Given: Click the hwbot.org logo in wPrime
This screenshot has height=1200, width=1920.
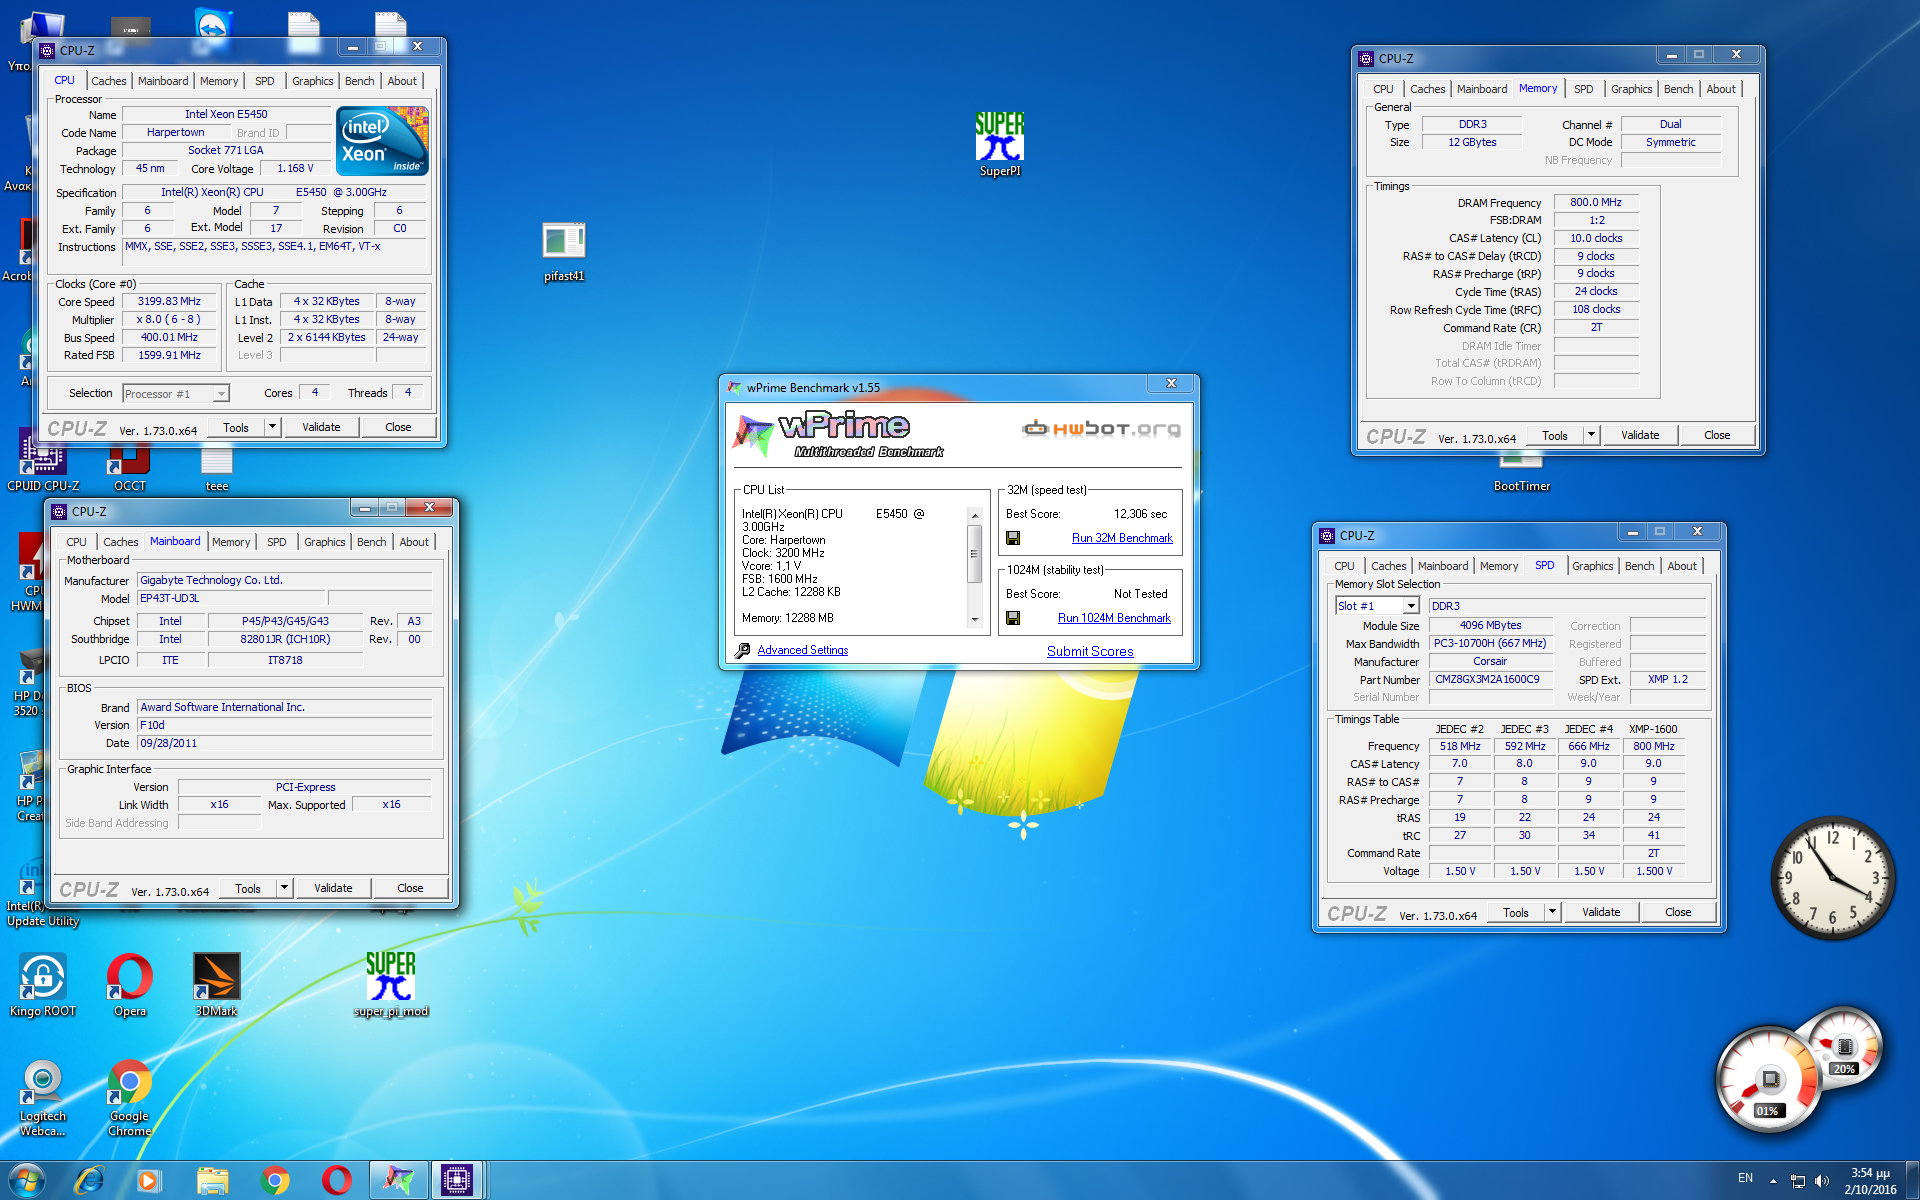Looking at the screenshot, I should (x=1101, y=429).
